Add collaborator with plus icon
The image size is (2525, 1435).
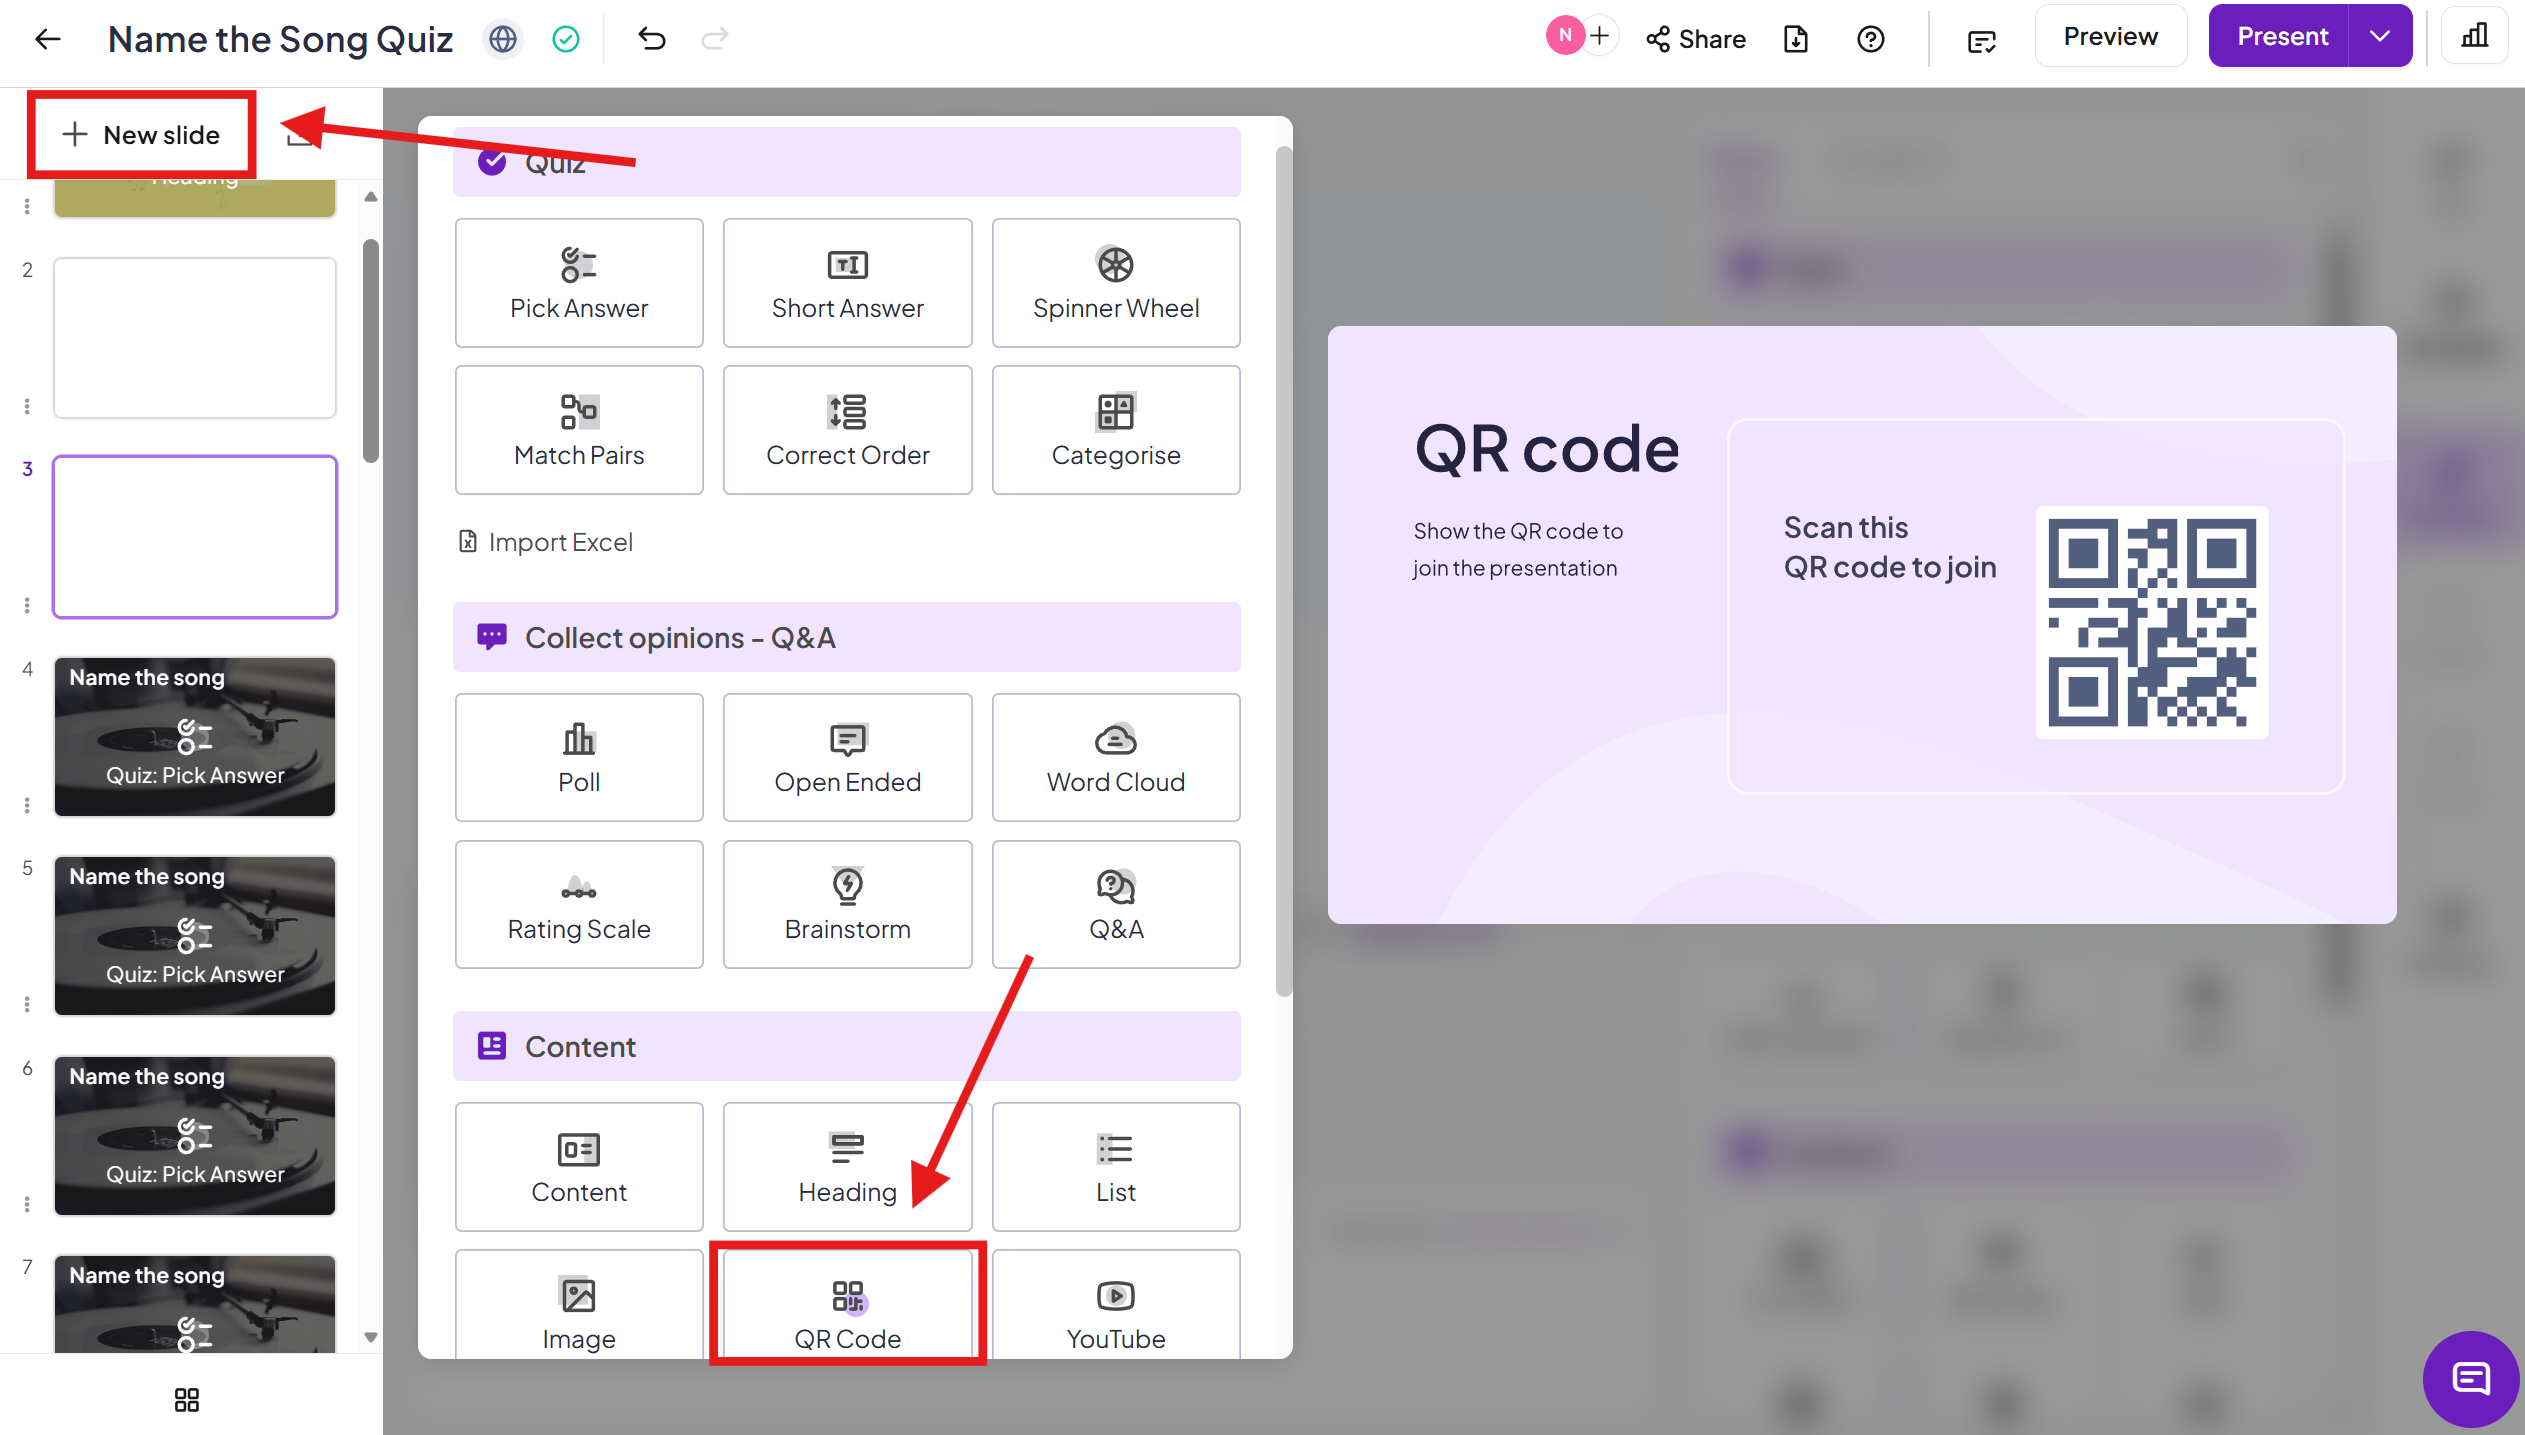(x=1600, y=37)
